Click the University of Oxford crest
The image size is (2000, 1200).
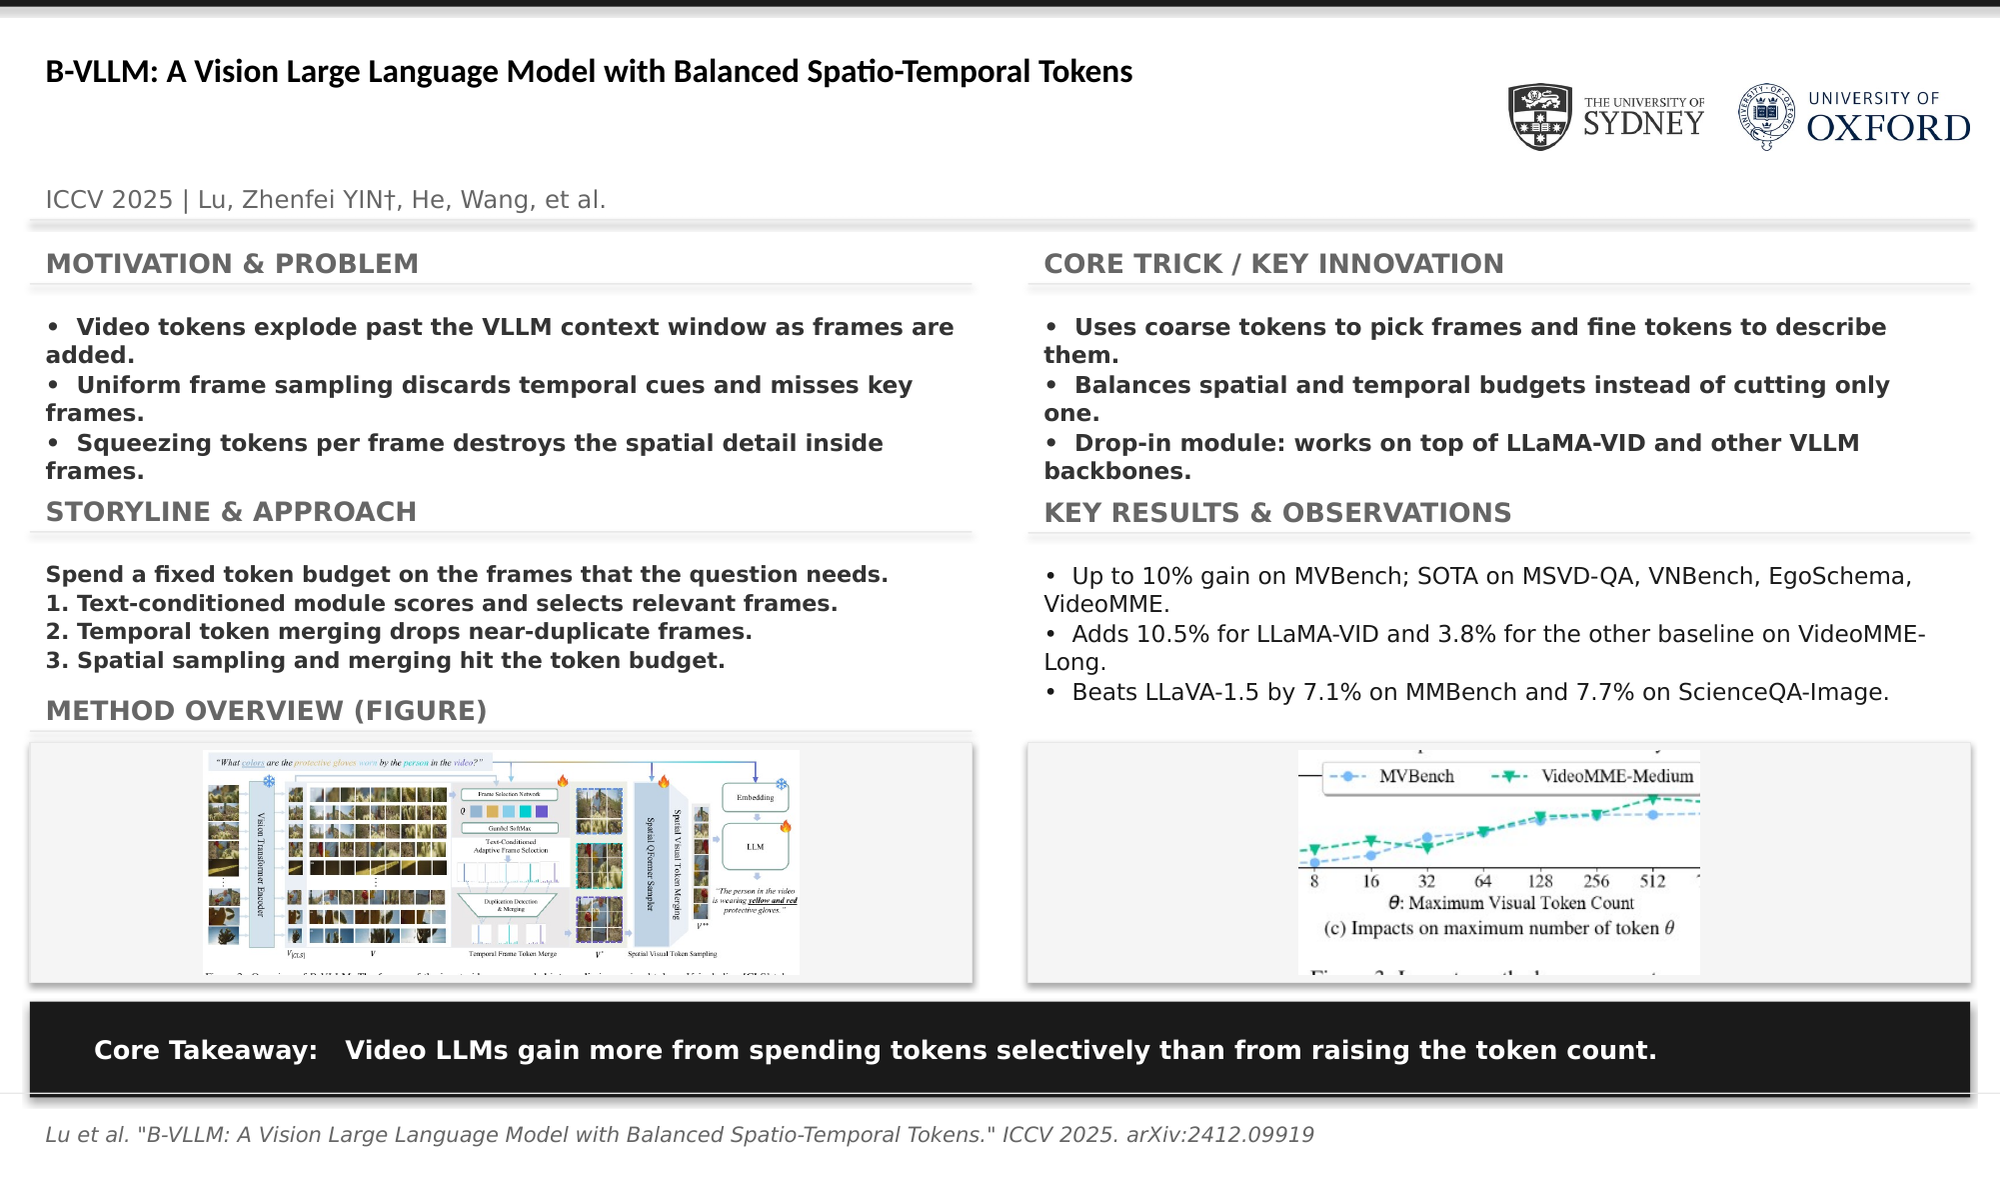1767,117
